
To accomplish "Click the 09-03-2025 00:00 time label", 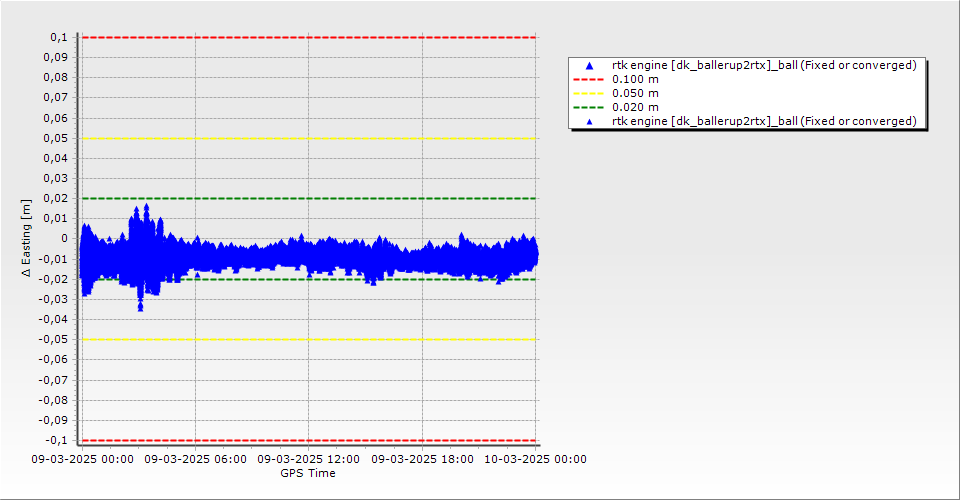I will 83,459.
